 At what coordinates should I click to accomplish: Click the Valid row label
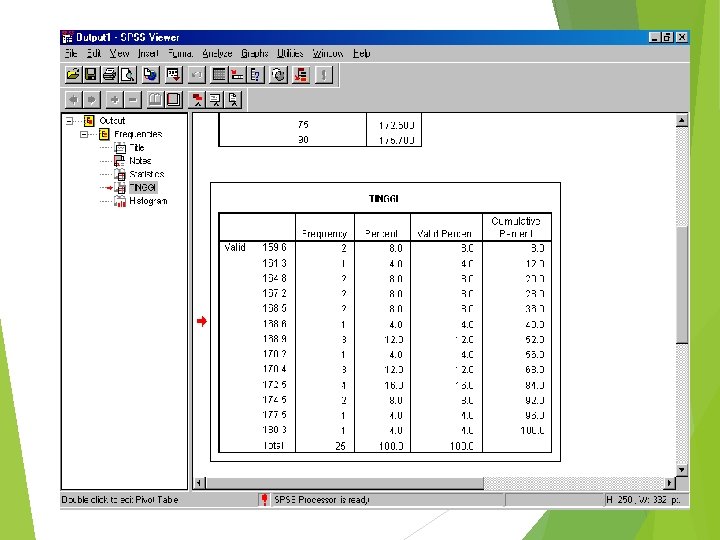pyautogui.click(x=235, y=248)
